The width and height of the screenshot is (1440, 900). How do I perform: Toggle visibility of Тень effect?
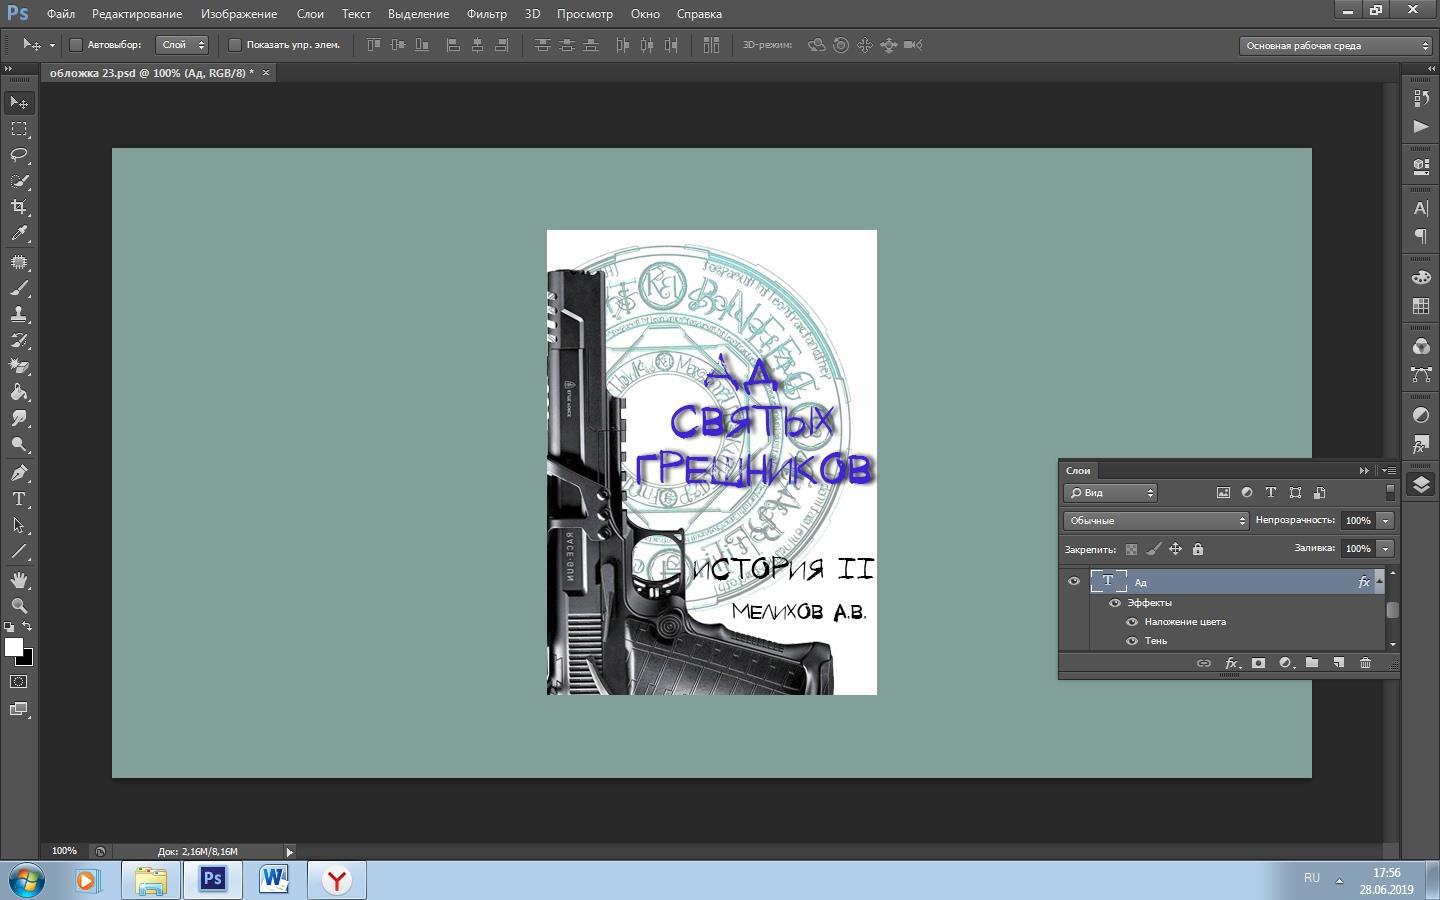pos(1132,641)
